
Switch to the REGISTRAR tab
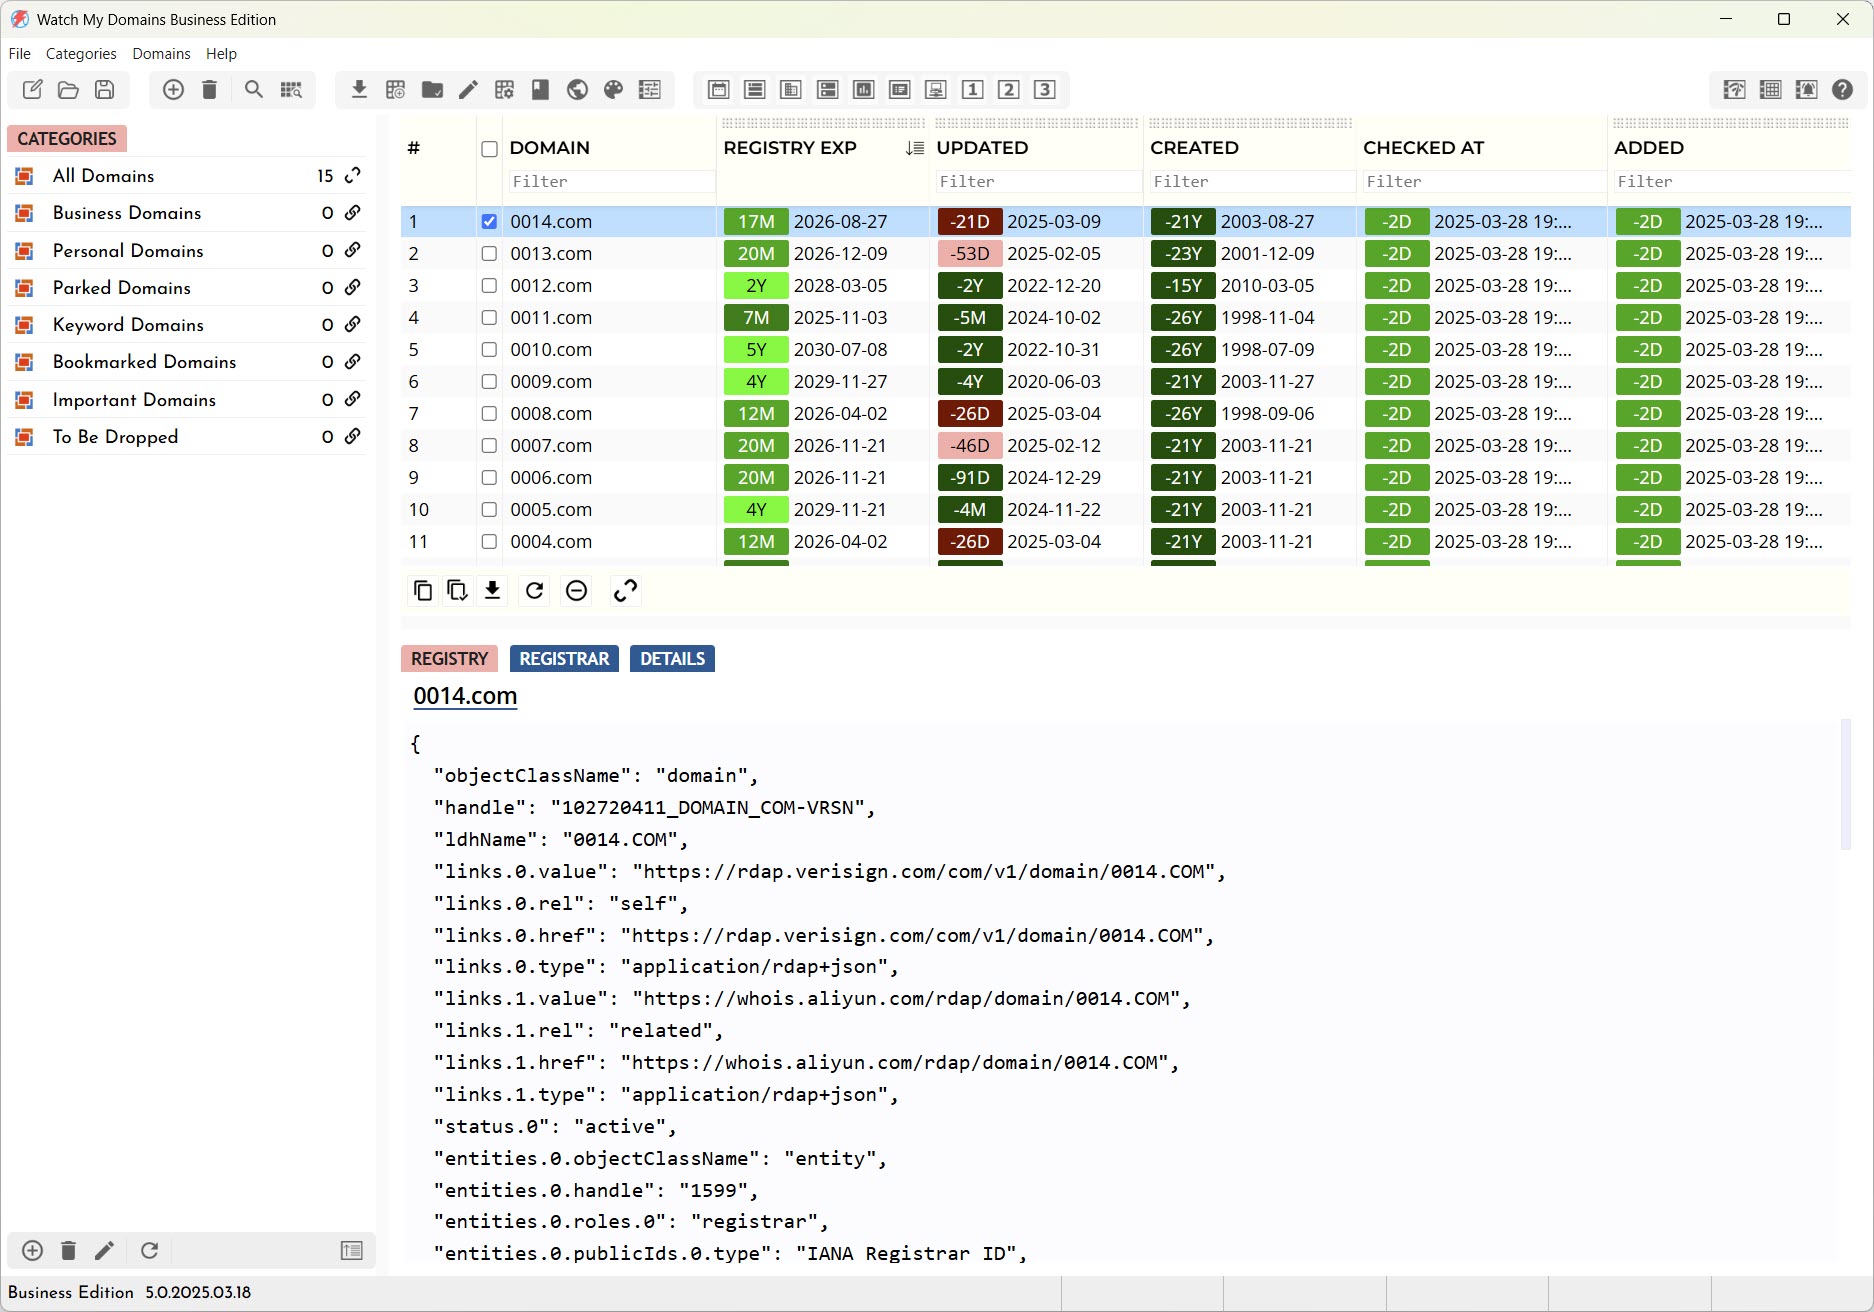[x=564, y=659]
